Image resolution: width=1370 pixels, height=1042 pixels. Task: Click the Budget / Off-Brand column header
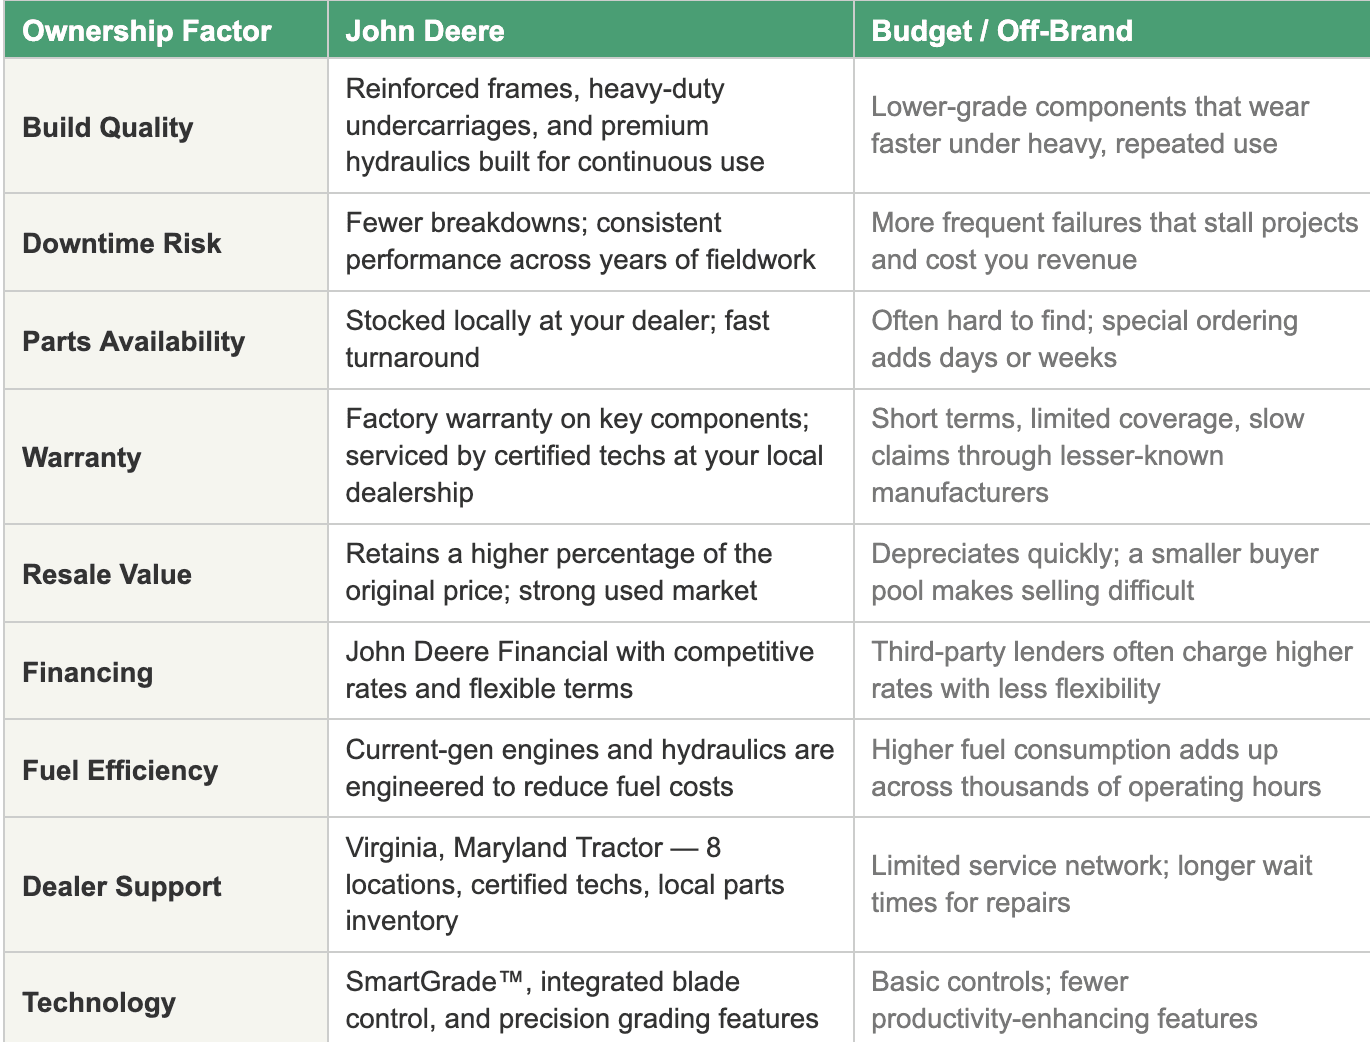click(1002, 31)
